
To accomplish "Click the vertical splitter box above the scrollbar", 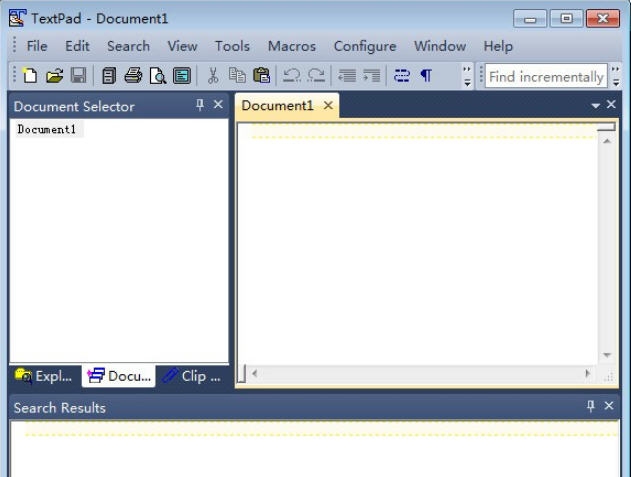I will click(606, 128).
